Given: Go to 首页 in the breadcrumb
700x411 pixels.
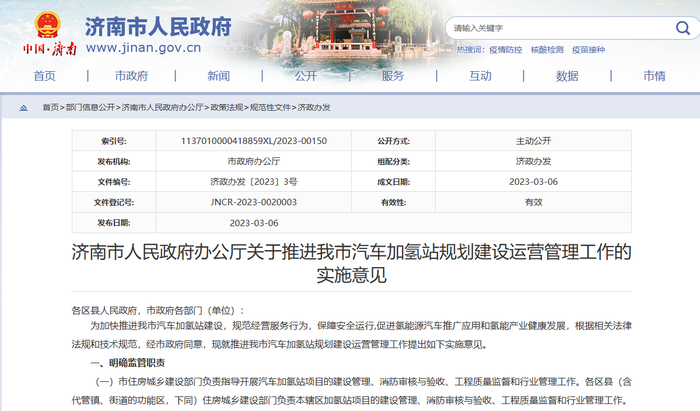Looking at the screenshot, I should tap(50, 107).
